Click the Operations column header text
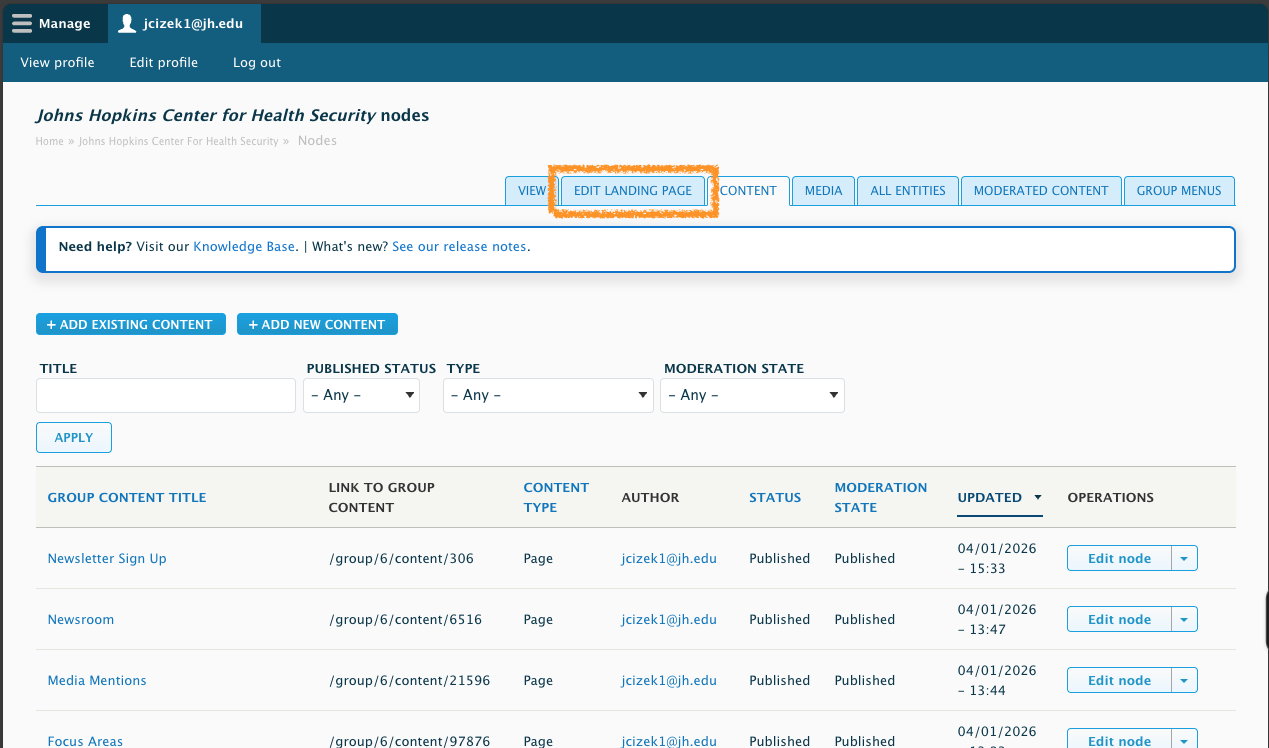This screenshot has width=1269, height=748. click(1110, 497)
